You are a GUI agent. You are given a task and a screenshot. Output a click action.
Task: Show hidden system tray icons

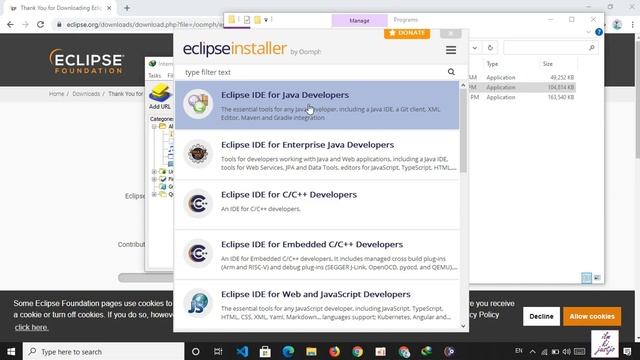click(x=533, y=351)
